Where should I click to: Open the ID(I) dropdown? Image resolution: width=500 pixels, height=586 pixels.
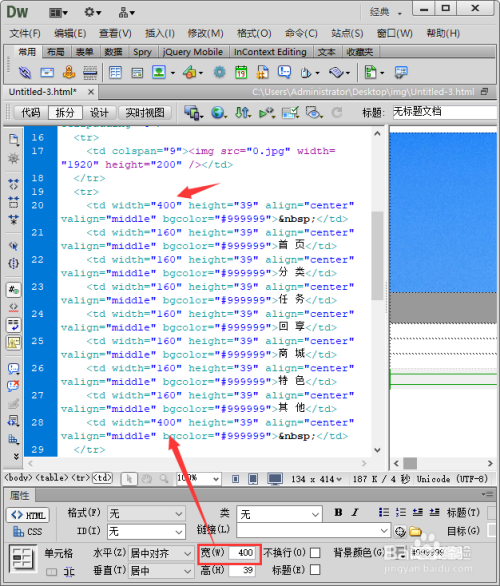pos(146,531)
